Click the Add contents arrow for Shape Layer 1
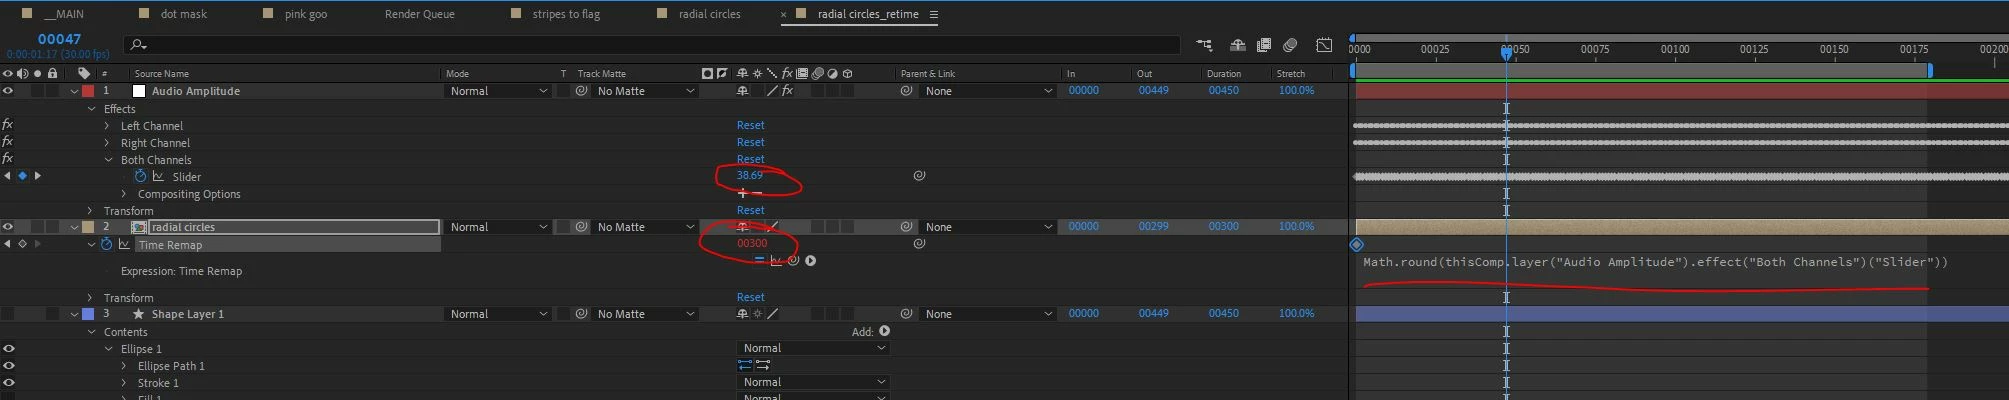The image size is (2009, 400). 884,331
